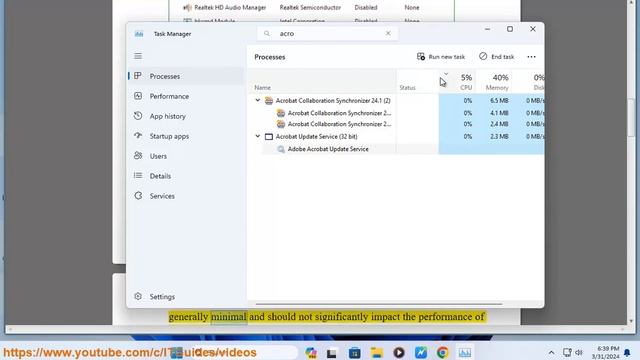Click the Services puzzle icon

point(138,196)
